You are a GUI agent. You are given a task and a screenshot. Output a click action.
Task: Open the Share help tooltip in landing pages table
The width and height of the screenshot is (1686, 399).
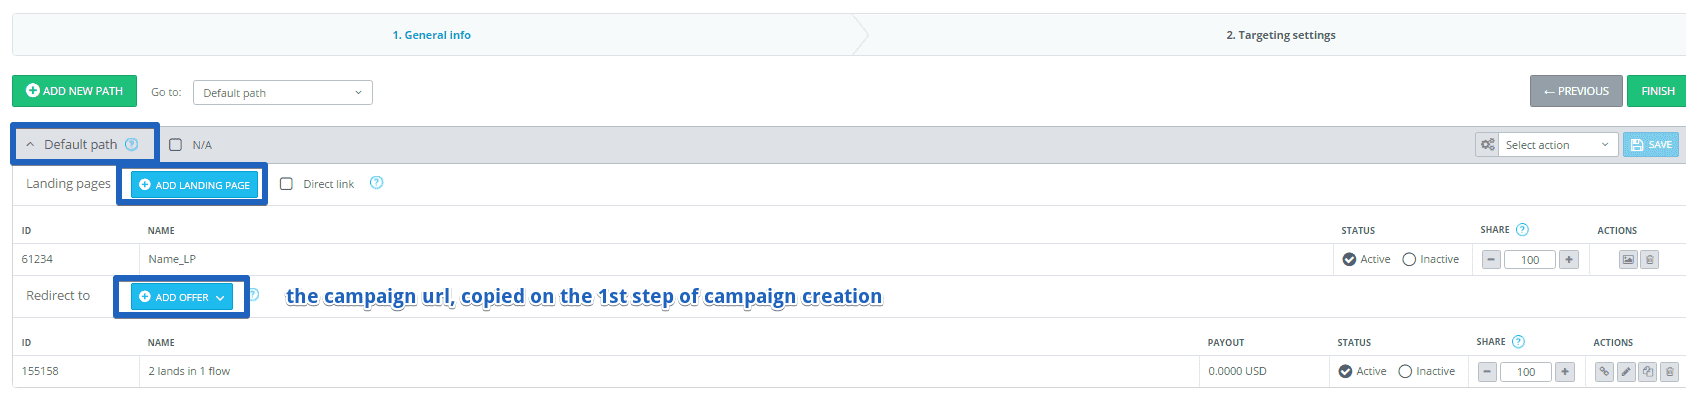(x=1522, y=230)
